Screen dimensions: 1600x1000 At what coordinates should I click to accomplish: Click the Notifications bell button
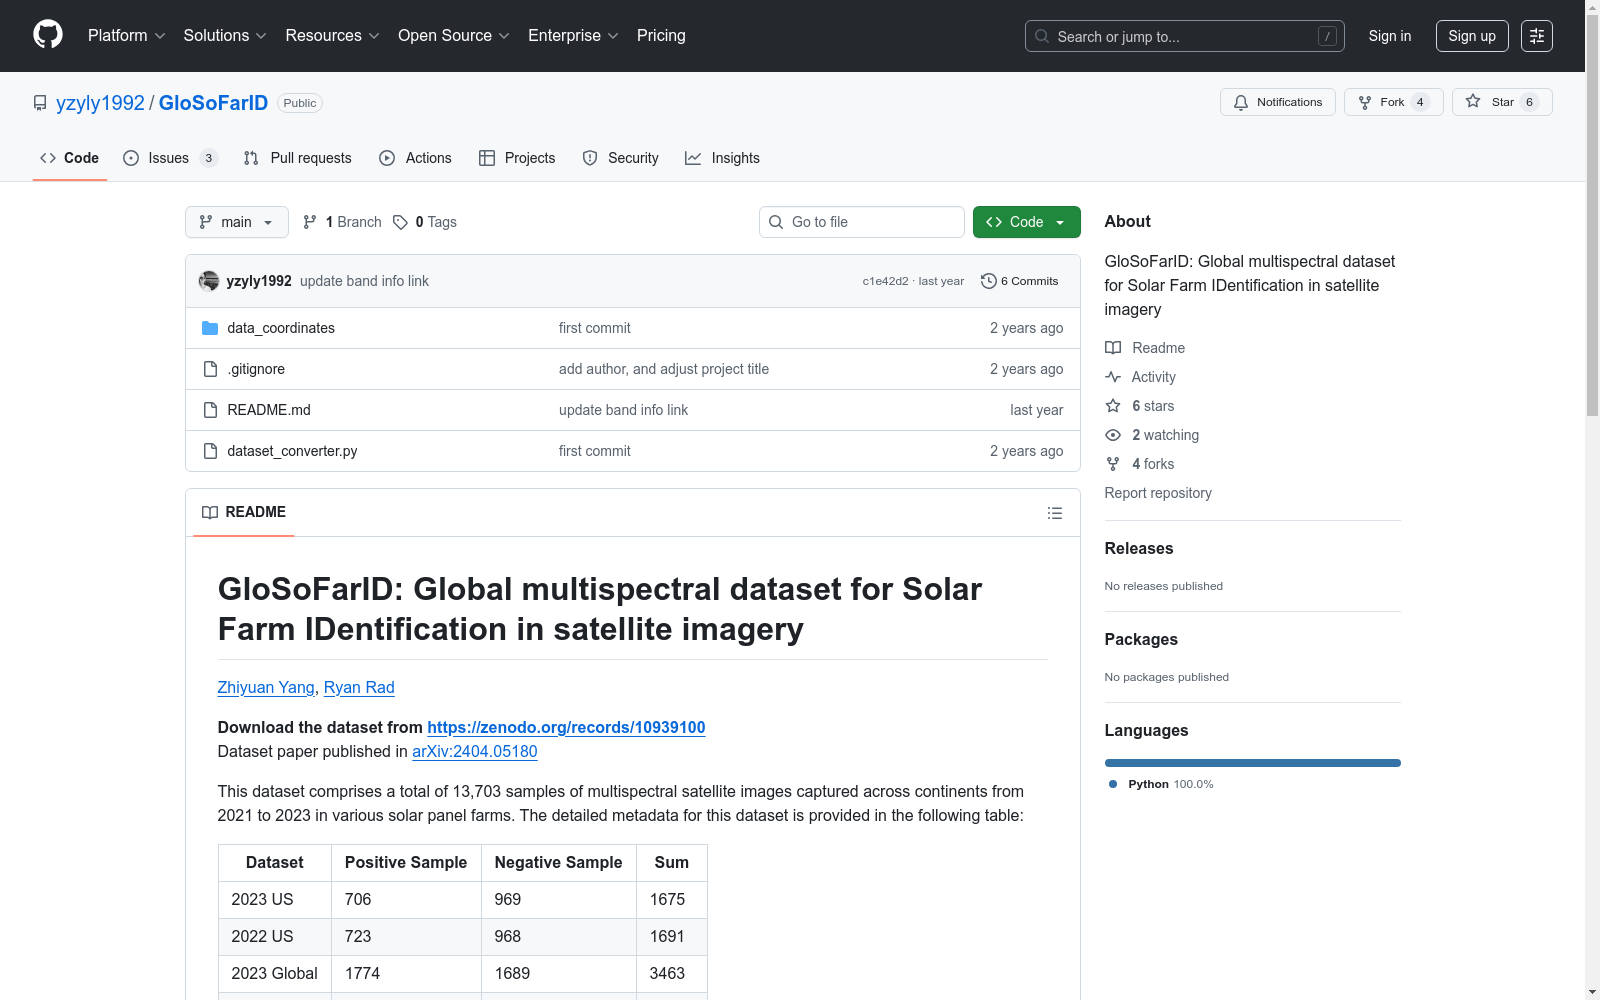tap(1277, 102)
